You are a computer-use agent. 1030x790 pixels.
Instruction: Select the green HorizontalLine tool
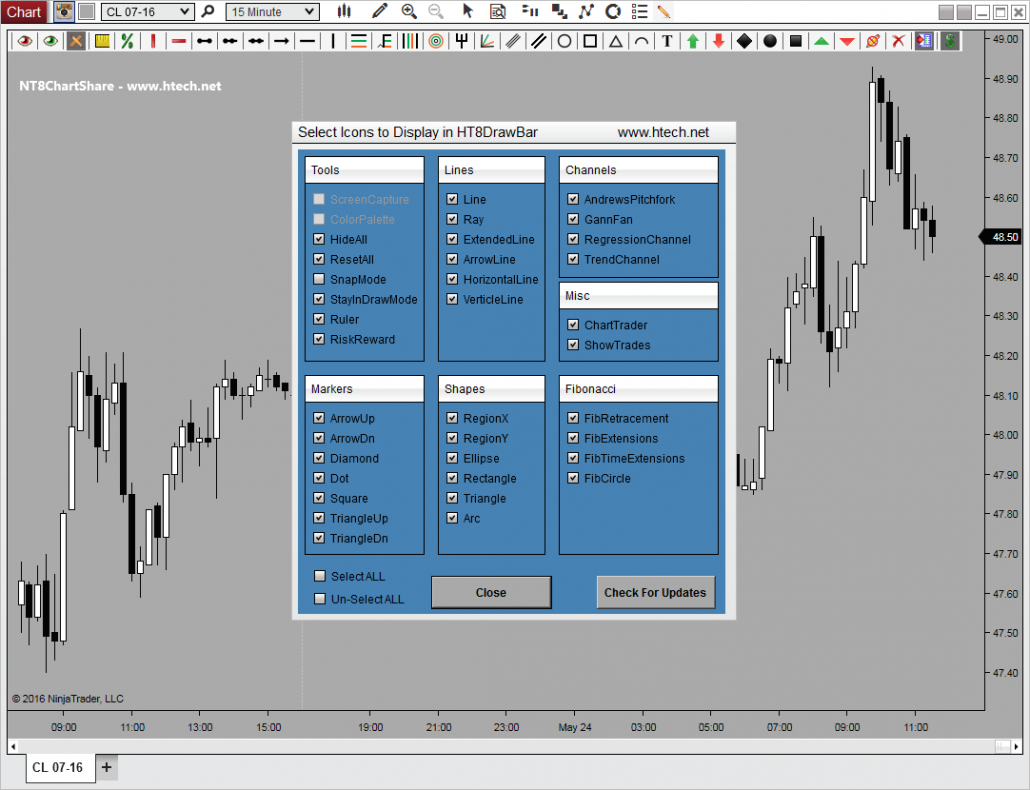click(359, 41)
